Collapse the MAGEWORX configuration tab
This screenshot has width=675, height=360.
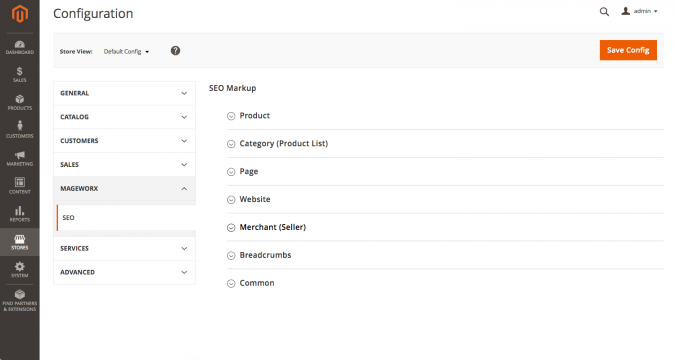click(x=124, y=189)
